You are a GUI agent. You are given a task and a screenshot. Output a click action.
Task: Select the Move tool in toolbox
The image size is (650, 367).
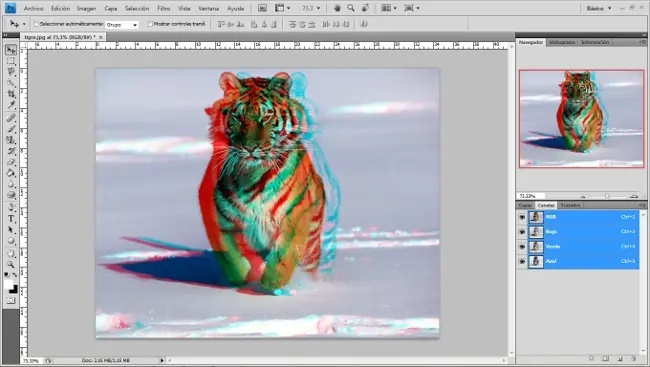[x=11, y=50]
